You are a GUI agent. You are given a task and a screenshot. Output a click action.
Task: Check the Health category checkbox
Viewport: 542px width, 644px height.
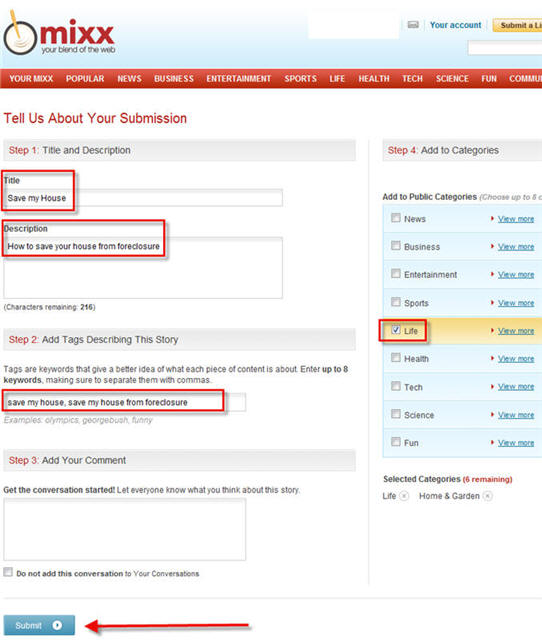(396, 358)
